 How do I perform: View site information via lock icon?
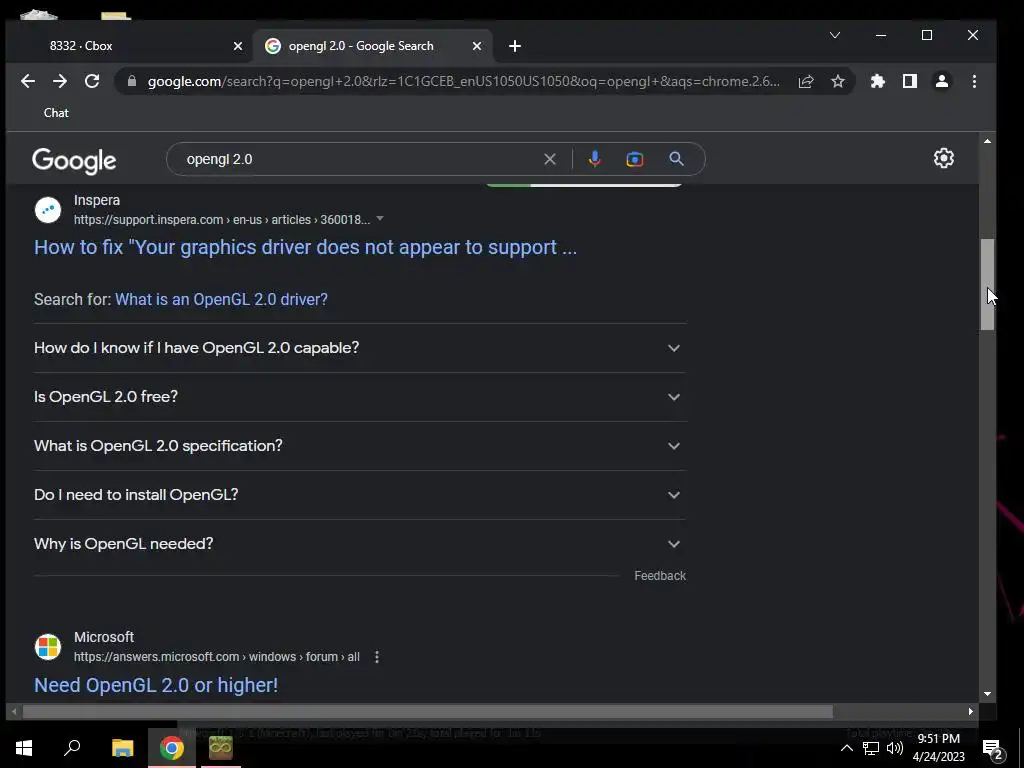[x=132, y=81]
